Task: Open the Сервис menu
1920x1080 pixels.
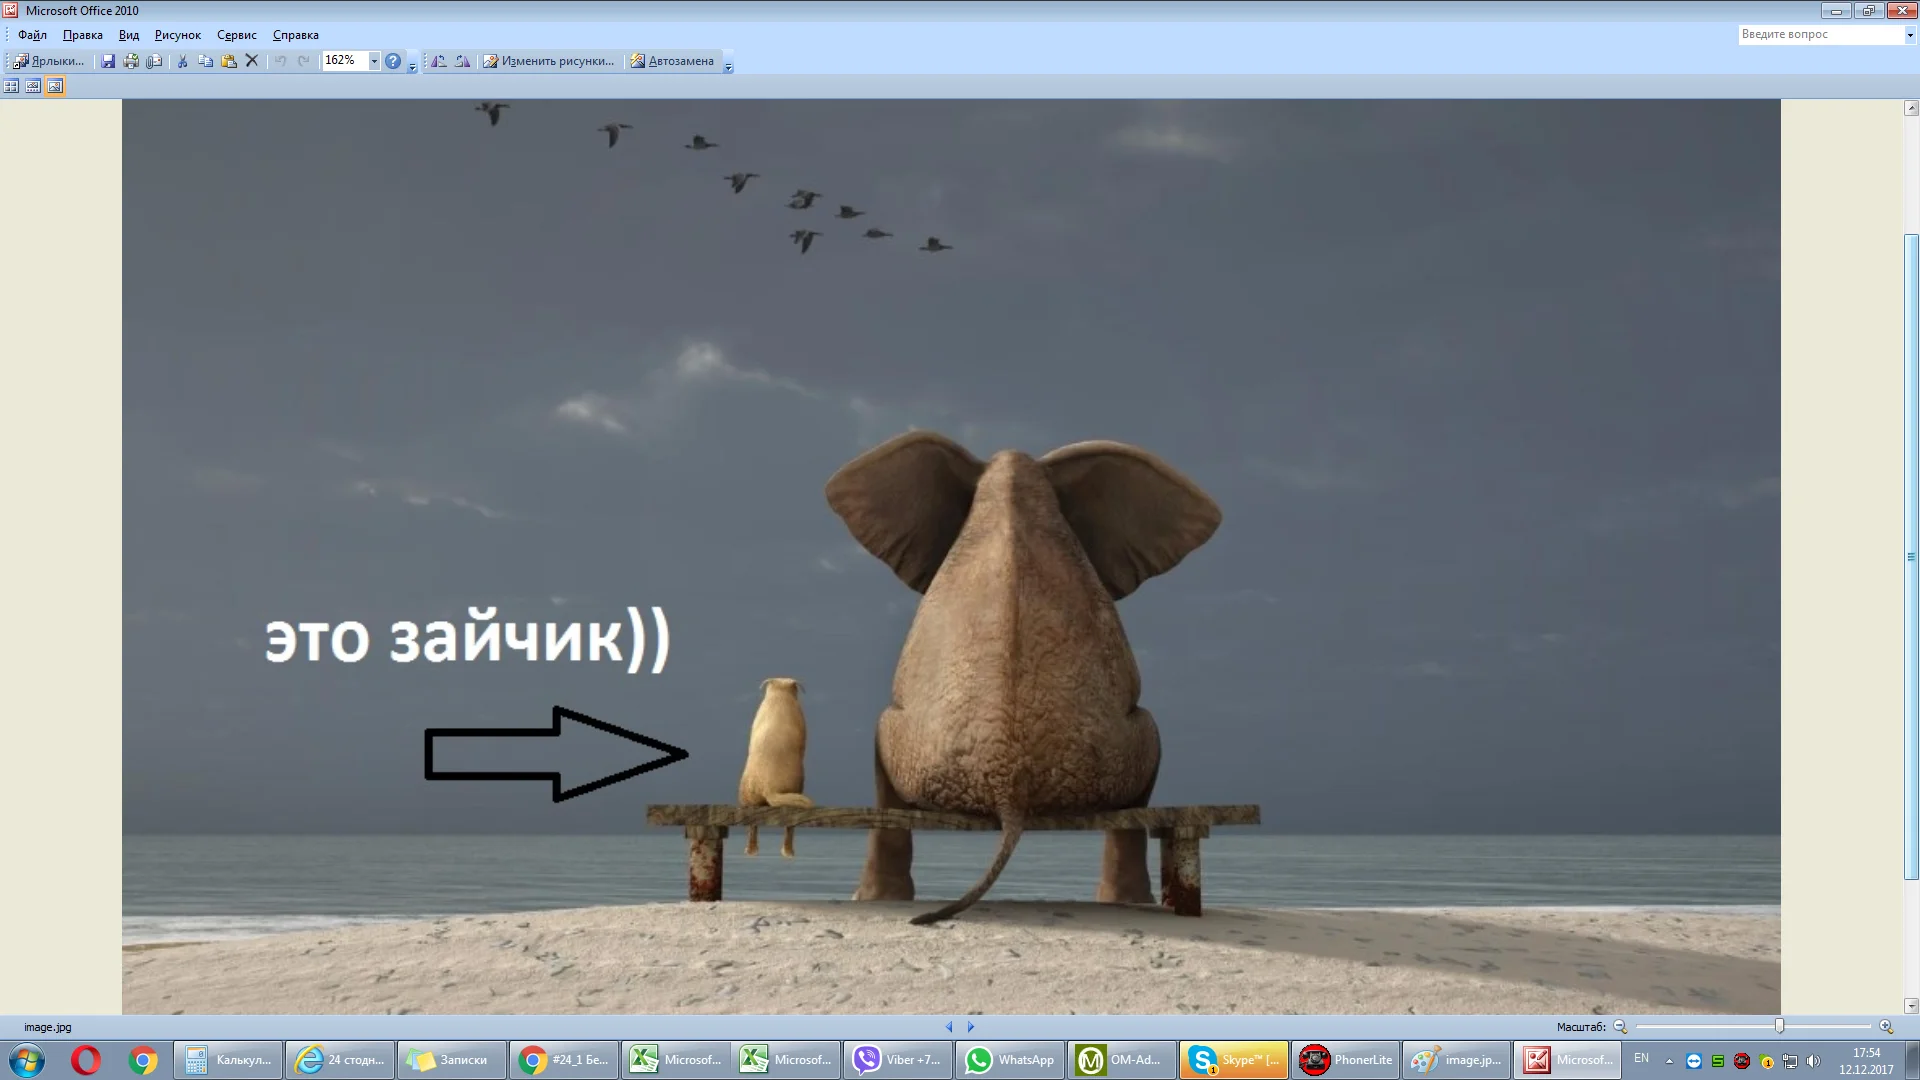Action: pyautogui.click(x=236, y=35)
